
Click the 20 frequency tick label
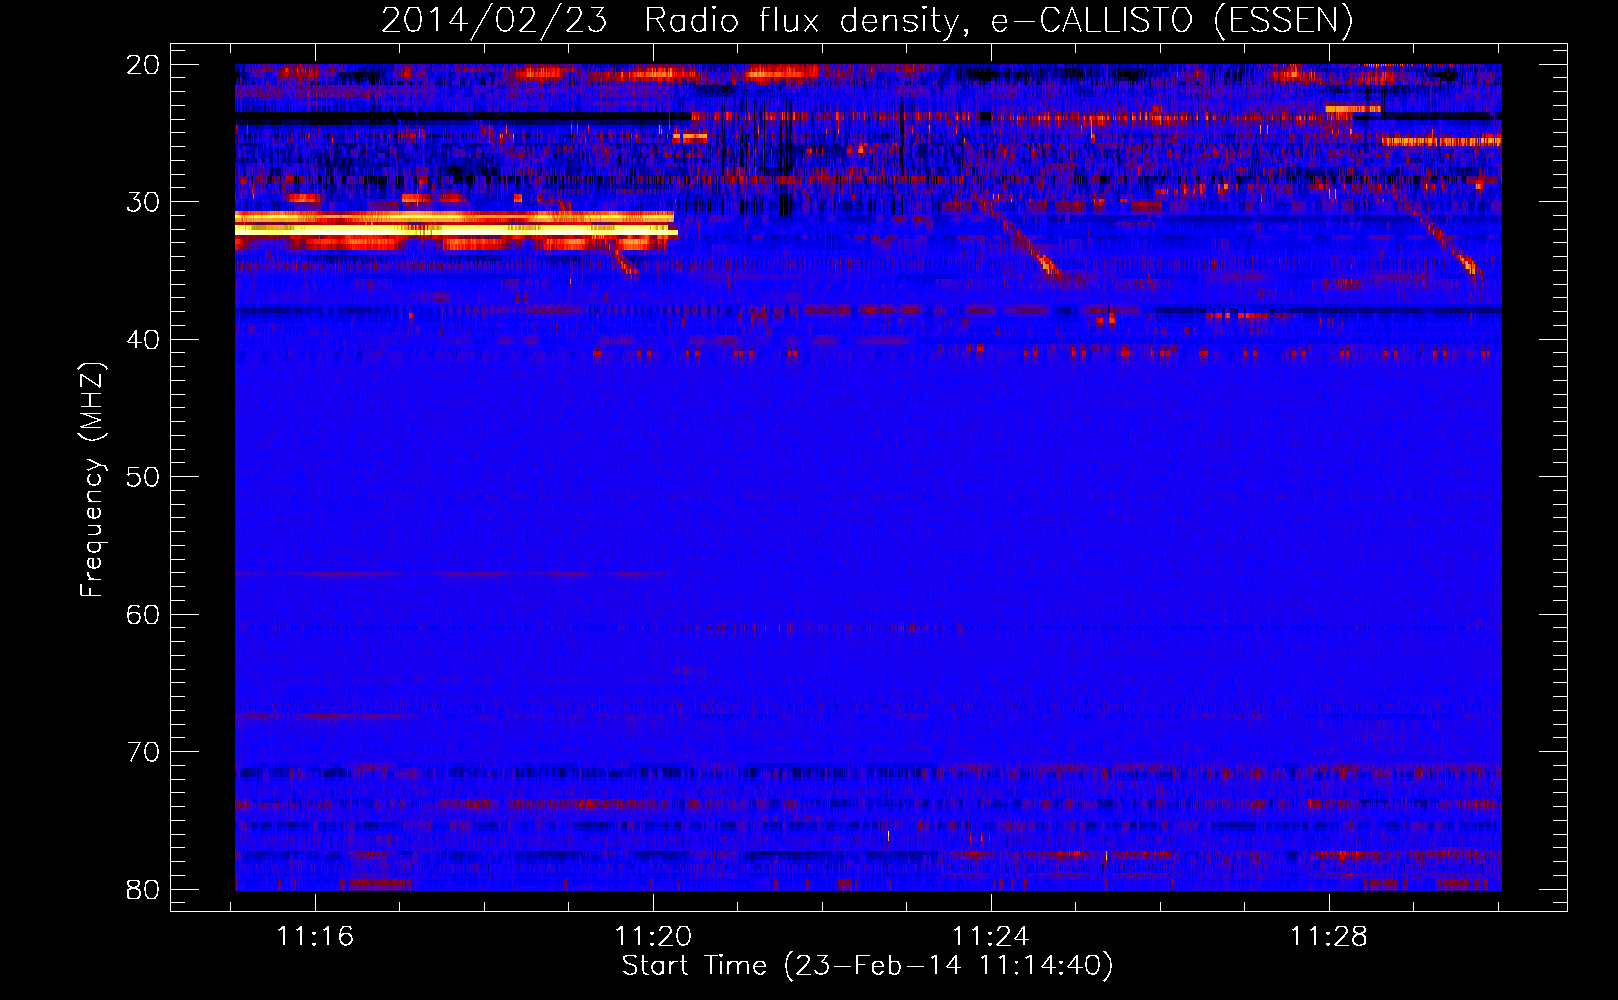143,65
